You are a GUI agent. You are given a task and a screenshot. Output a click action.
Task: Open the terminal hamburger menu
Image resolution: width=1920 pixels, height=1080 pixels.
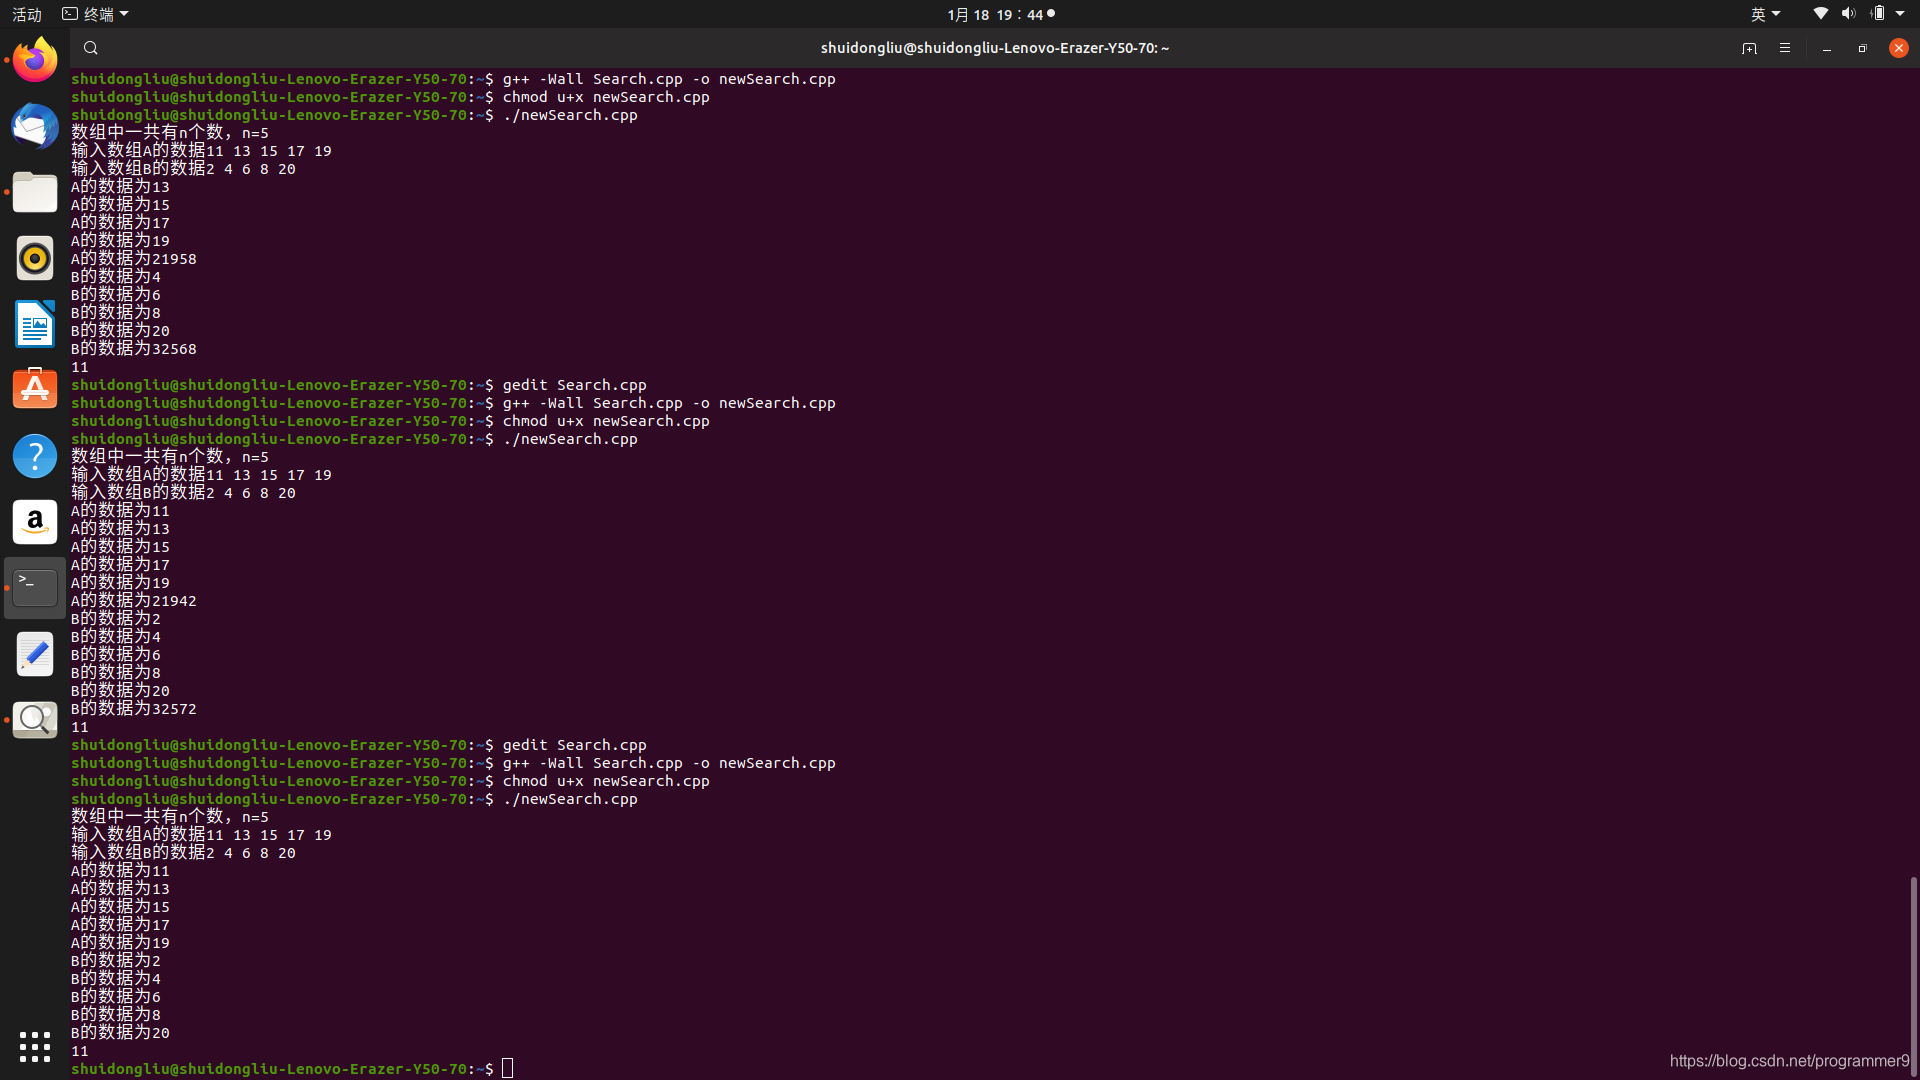1785,48
